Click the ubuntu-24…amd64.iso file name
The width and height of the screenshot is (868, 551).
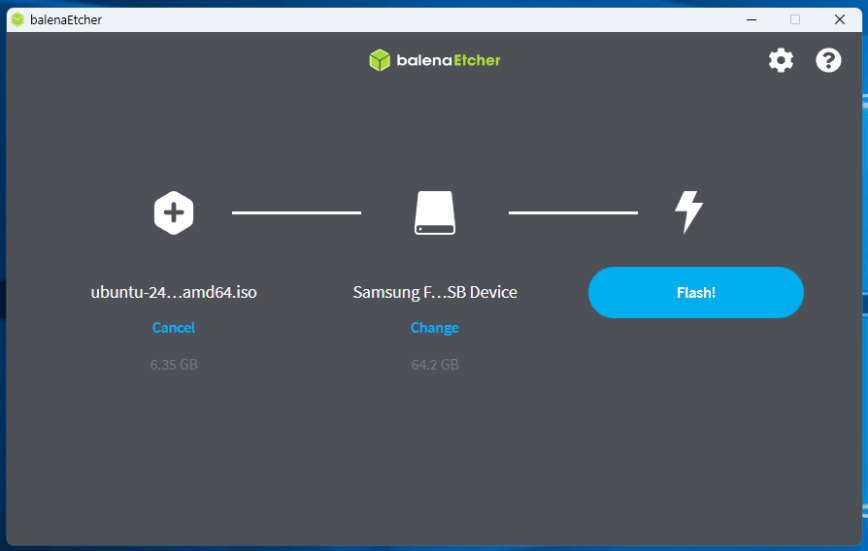(x=174, y=293)
